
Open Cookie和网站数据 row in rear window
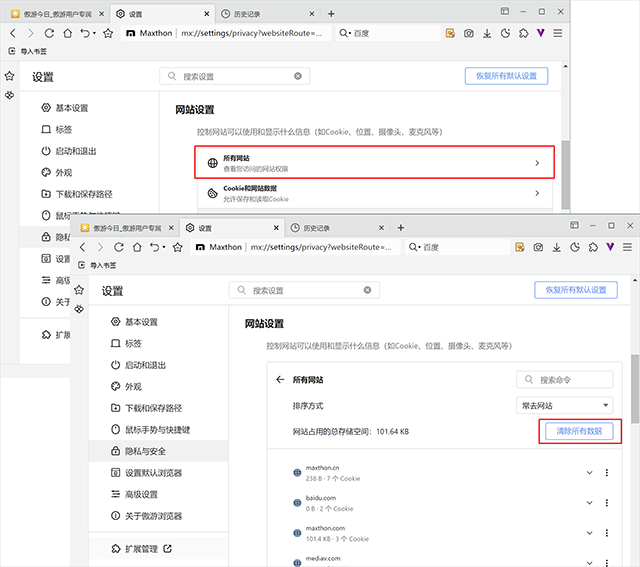pyautogui.click(x=374, y=193)
